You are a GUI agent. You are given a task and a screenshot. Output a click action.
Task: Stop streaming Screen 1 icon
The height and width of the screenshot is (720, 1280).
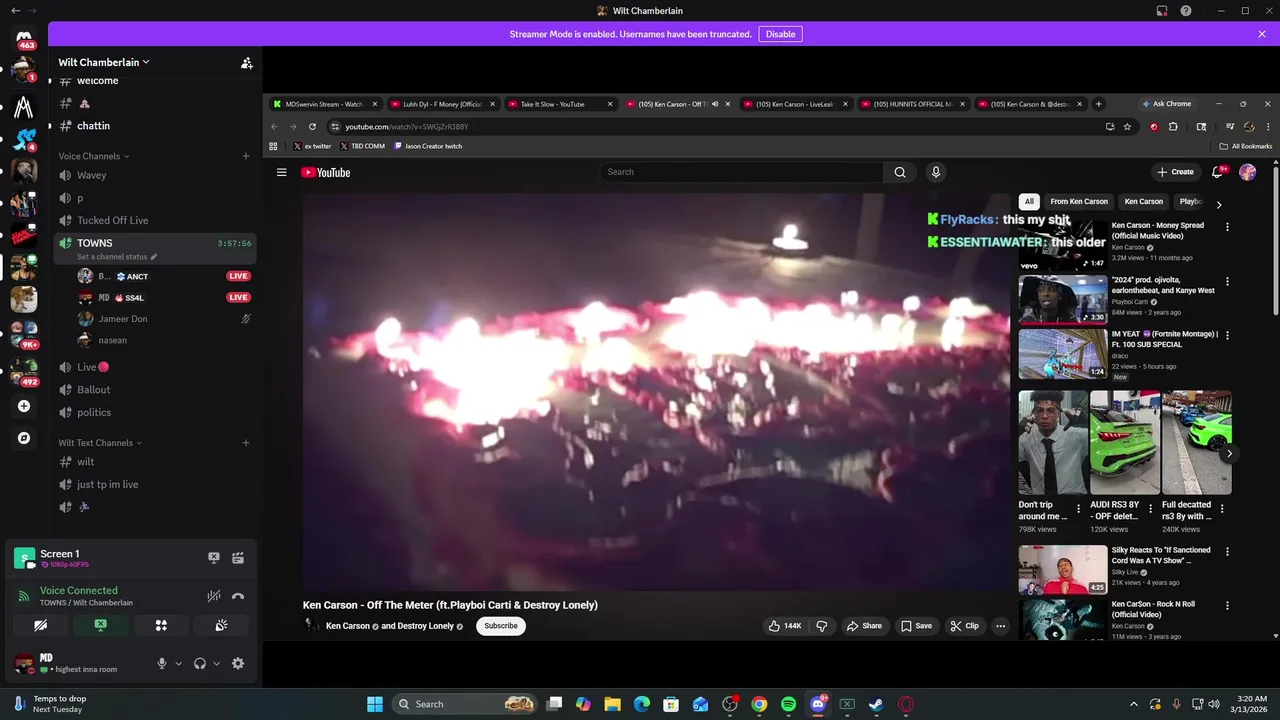213,558
